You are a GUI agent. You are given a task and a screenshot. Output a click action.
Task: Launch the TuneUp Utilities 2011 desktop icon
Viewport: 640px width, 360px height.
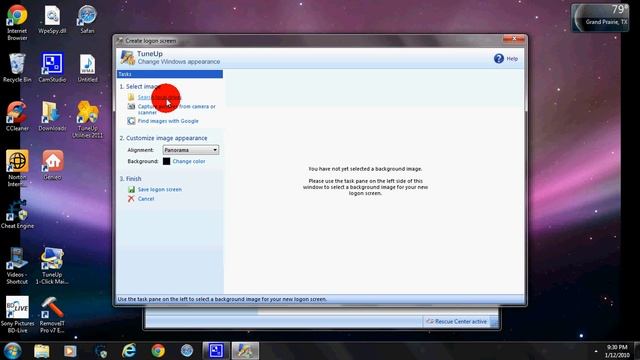87,120
